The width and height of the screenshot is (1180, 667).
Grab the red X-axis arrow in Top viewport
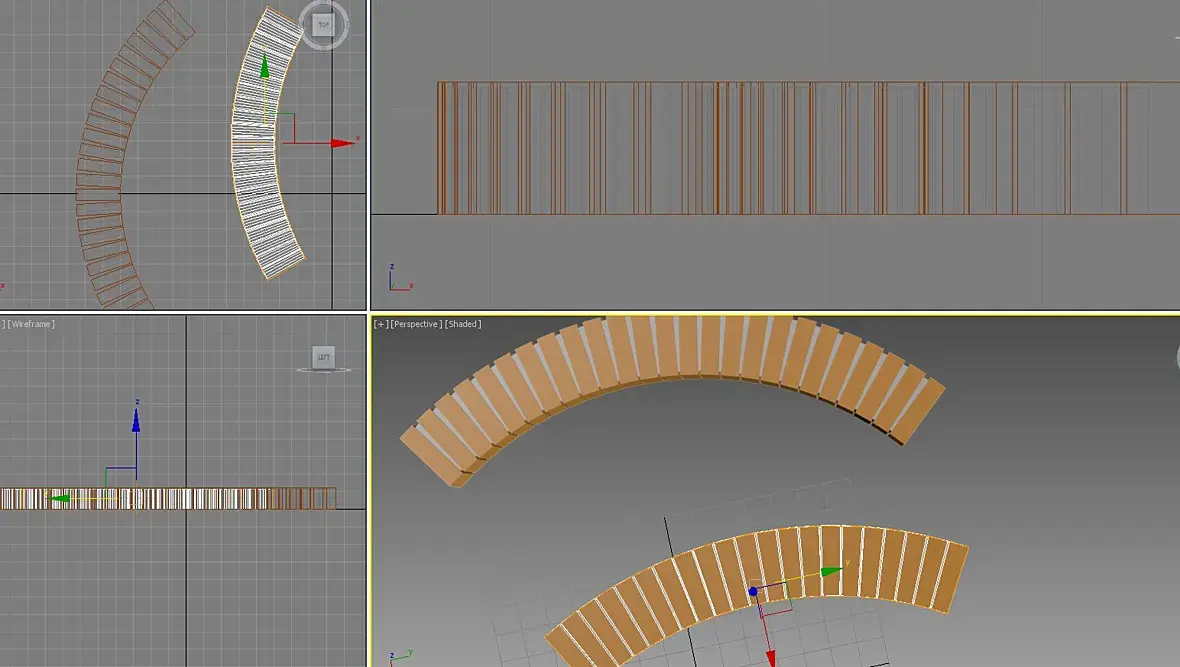pyautogui.click(x=342, y=142)
